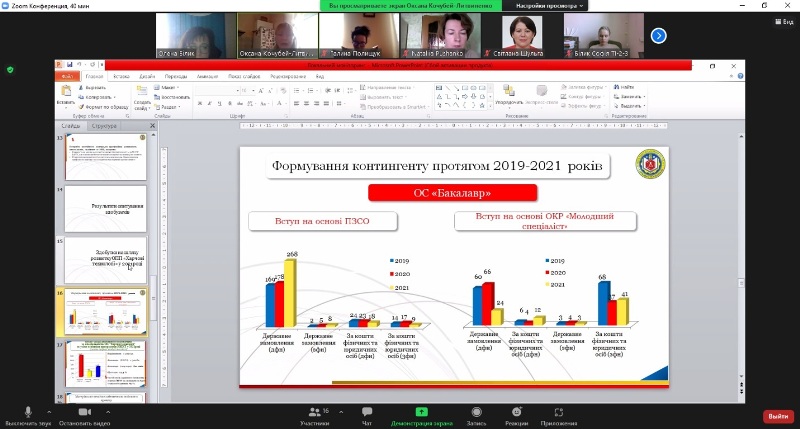800x429 pixels.
Task: Toggle underline formatting in ribbon
Action: pyautogui.click(x=219, y=104)
